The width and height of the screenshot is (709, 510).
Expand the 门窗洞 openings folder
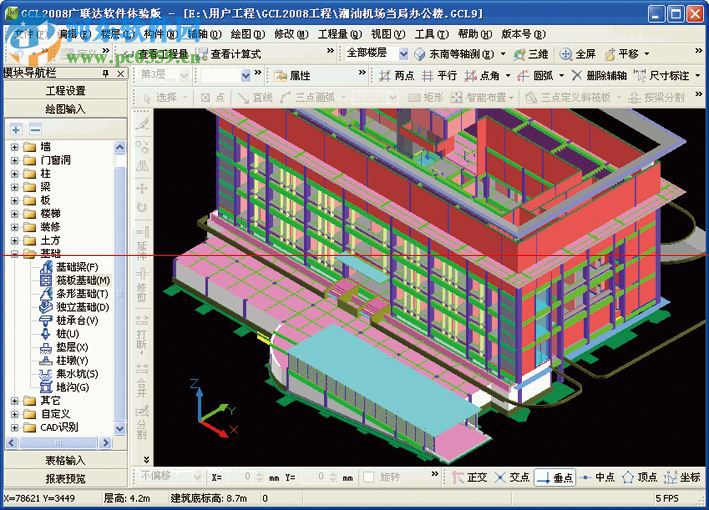pos(14,161)
